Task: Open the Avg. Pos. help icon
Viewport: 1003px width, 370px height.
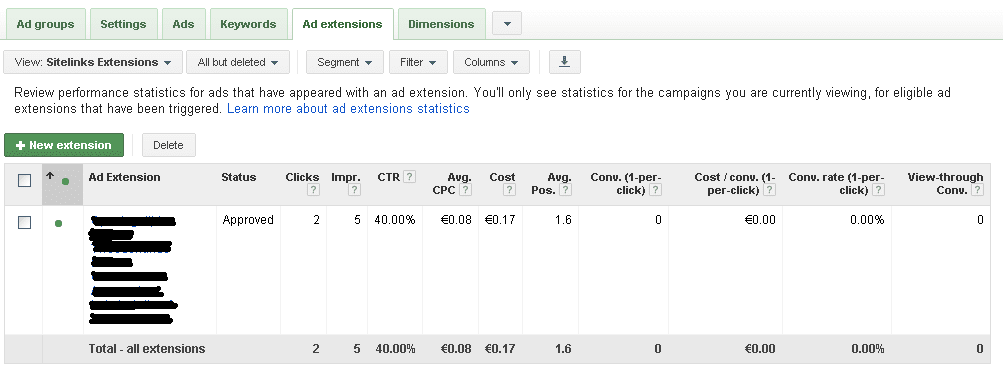Action: pos(565,190)
